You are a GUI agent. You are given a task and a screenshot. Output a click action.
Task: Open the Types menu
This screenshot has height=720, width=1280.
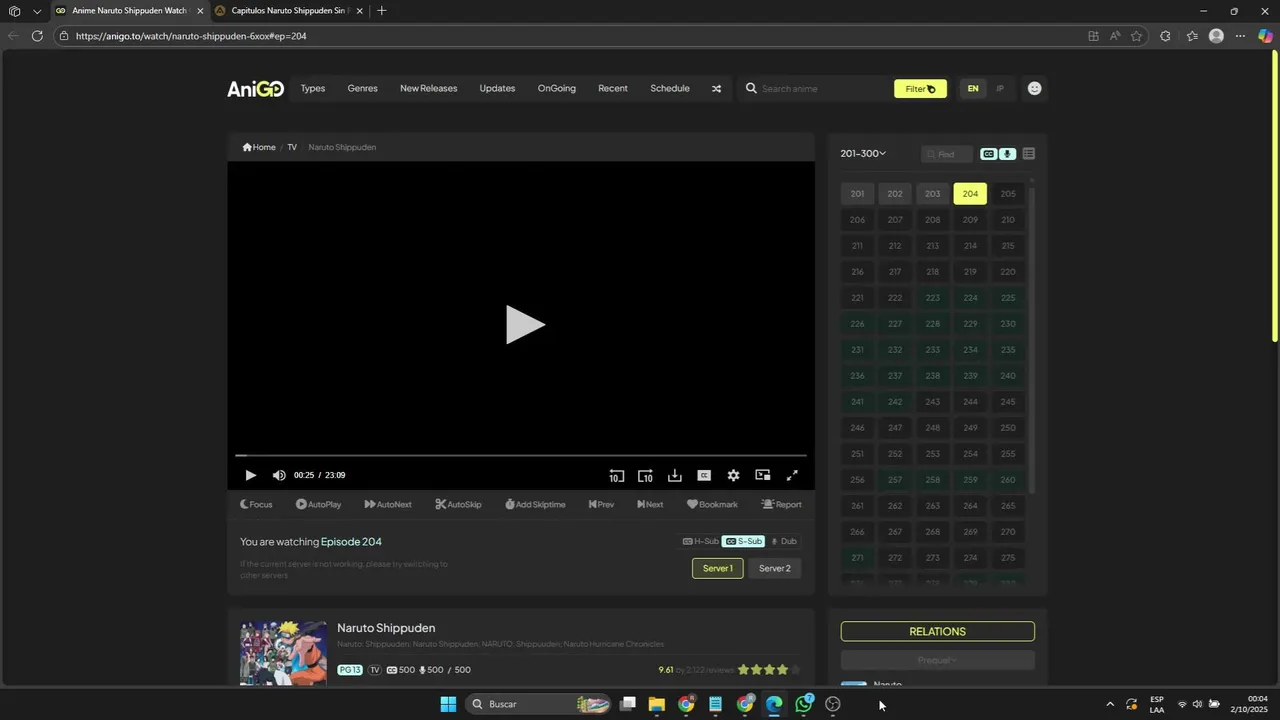pyautogui.click(x=313, y=89)
